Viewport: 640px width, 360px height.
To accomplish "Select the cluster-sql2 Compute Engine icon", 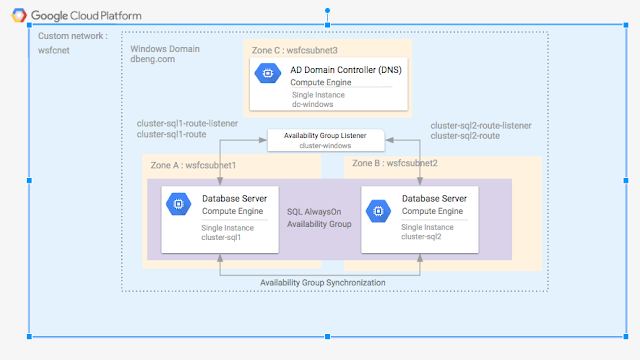I will point(378,211).
